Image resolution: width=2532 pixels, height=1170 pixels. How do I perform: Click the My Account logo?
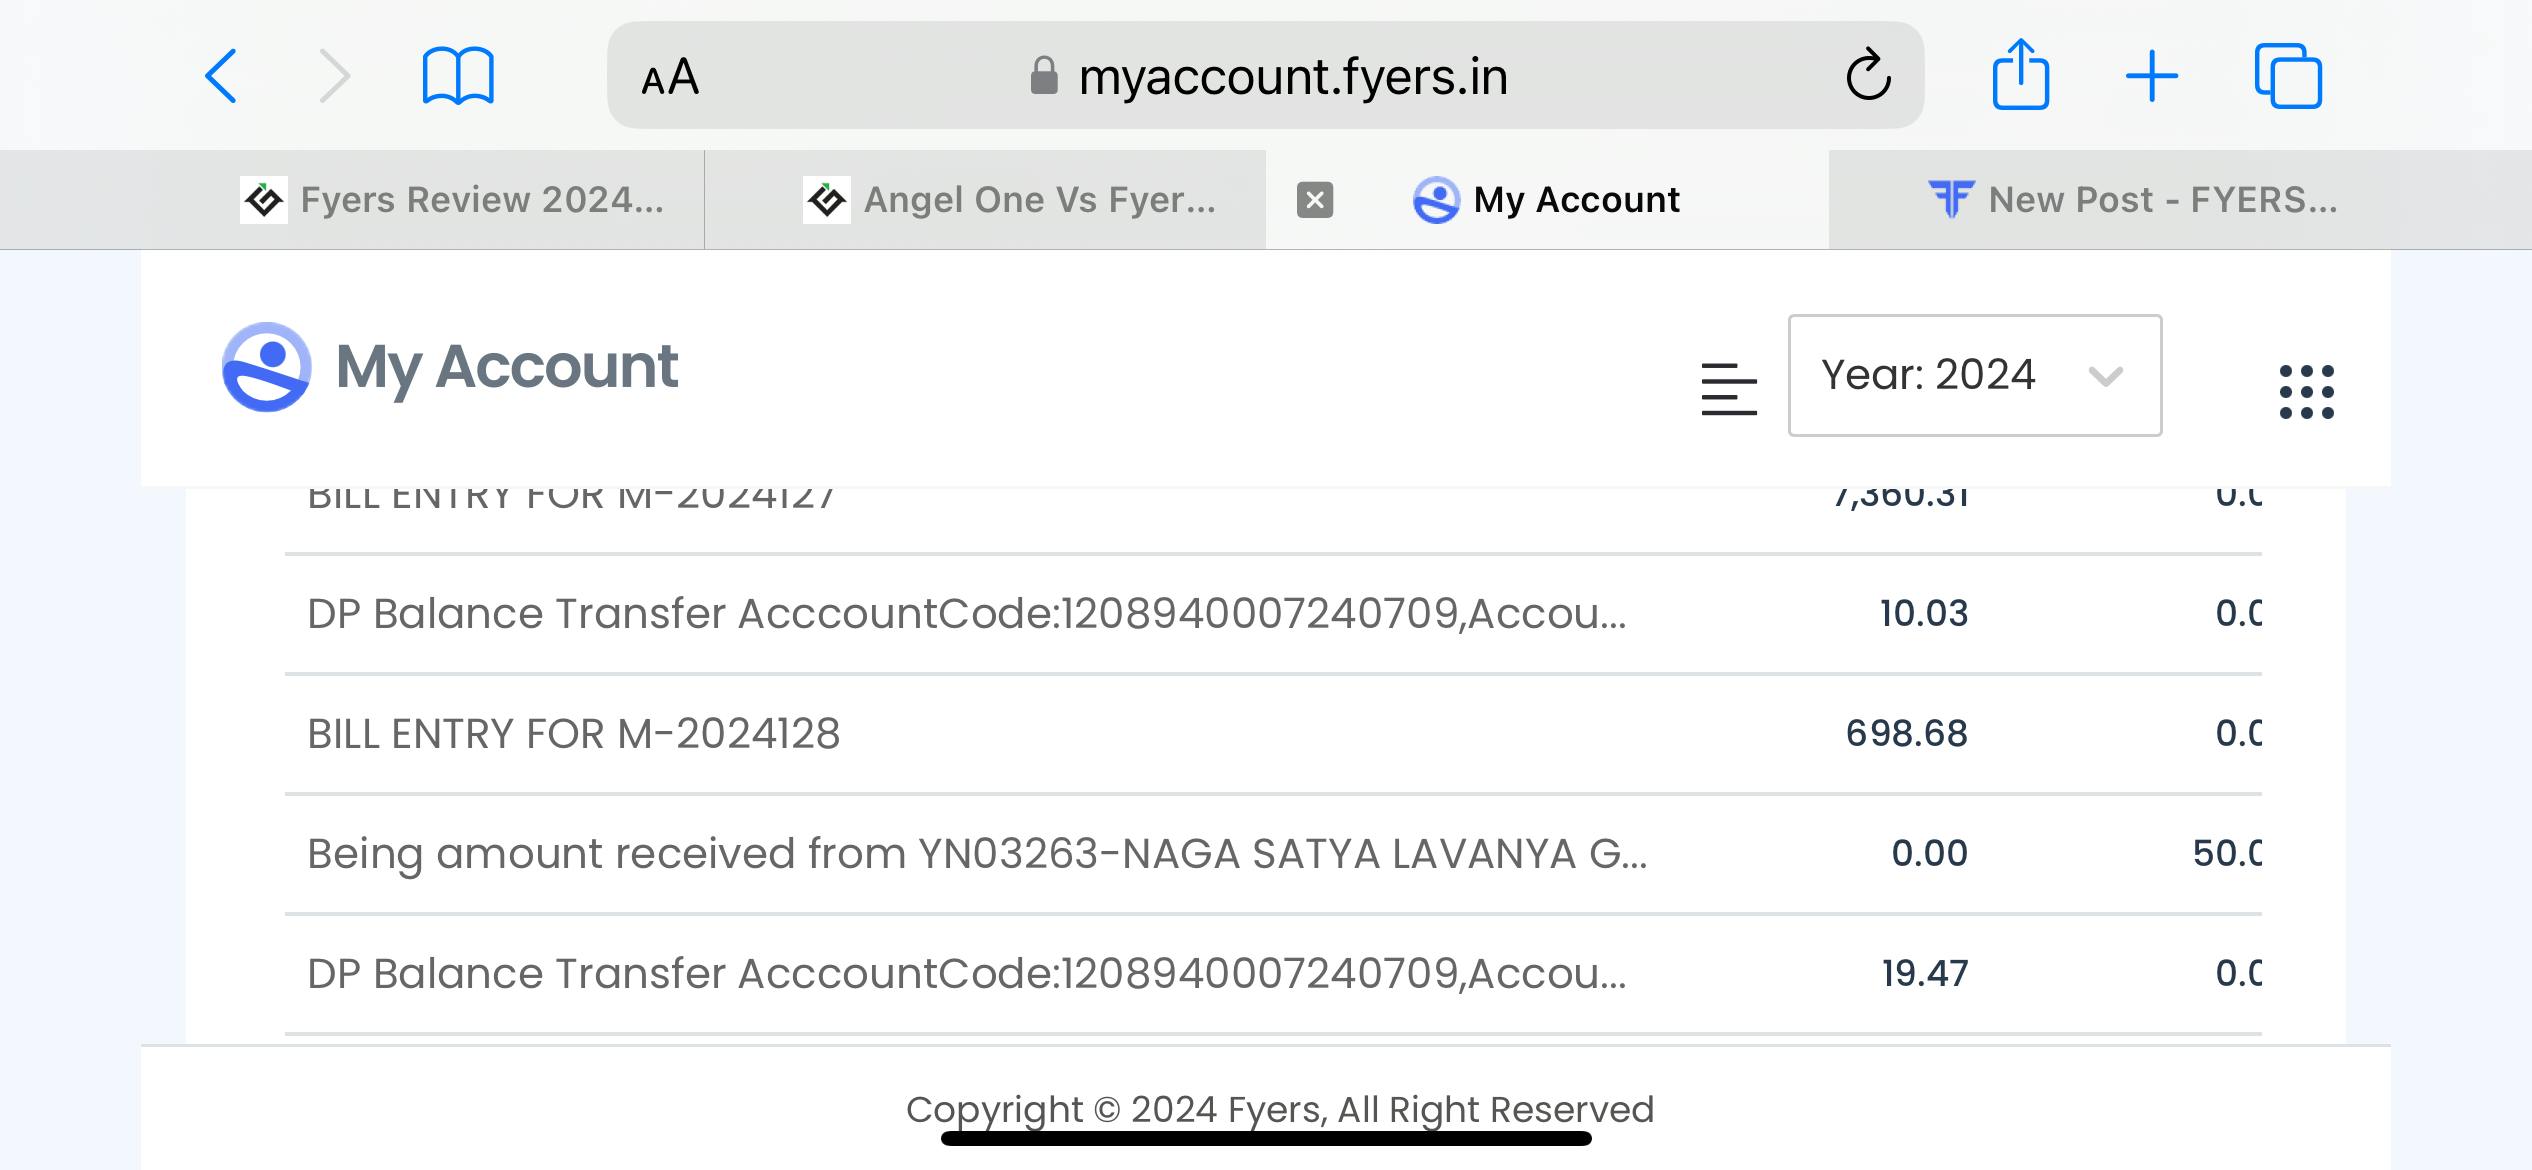[x=450, y=367]
